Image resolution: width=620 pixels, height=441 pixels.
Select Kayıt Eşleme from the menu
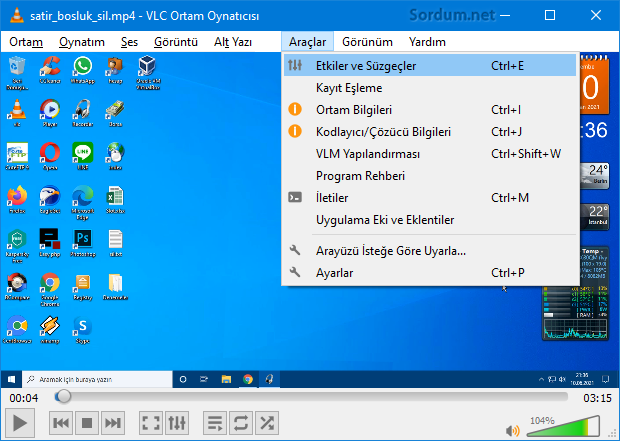pyautogui.click(x=430, y=88)
